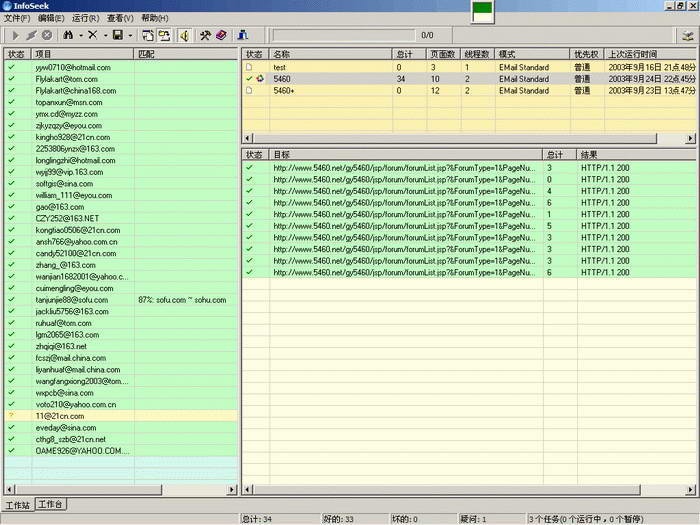Image resolution: width=700 pixels, height=525 pixels.
Task: Open dropdown arrow beside binoculars icon
Action: tap(80, 35)
